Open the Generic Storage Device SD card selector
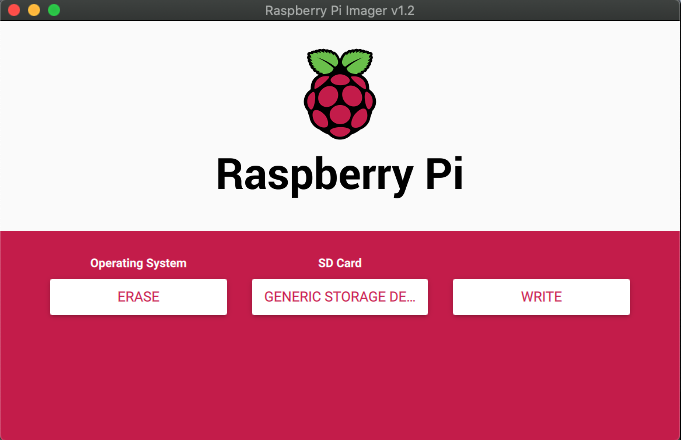 [x=340, y=297]
